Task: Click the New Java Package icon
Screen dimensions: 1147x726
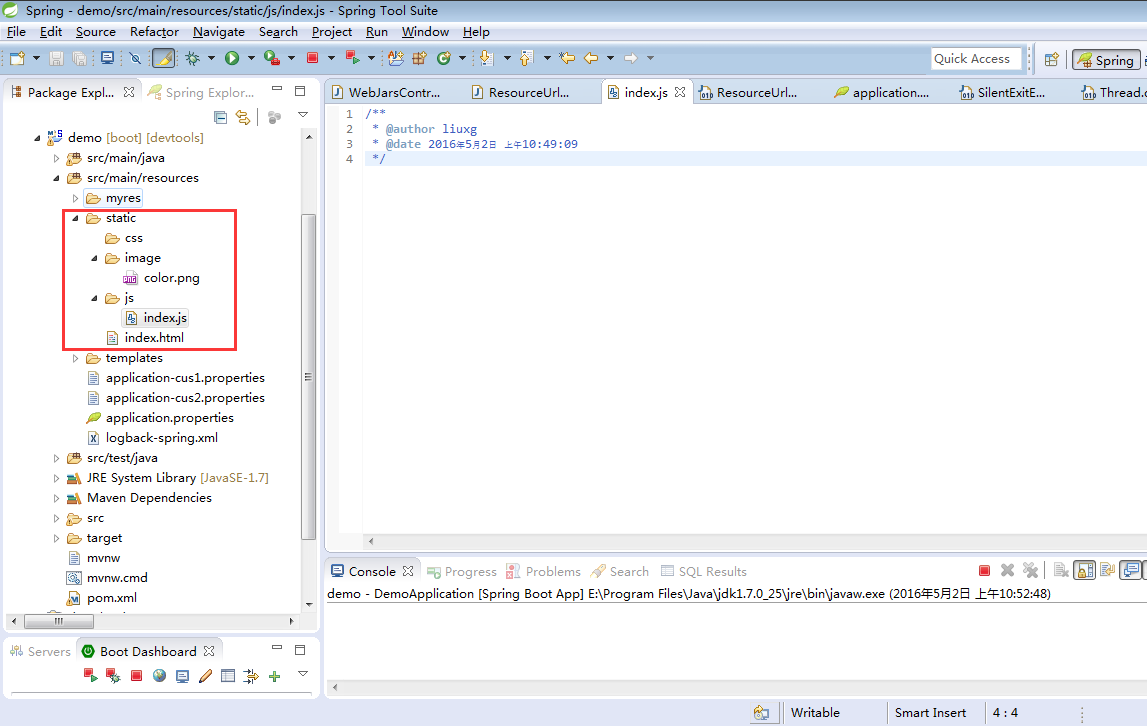Action: (420, 59)
